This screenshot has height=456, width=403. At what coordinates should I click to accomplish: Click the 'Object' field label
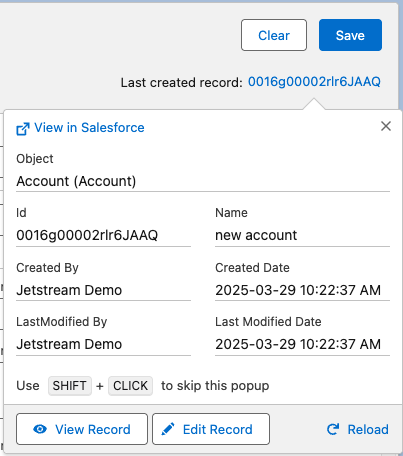pyautogui.click(x=35, y=159)
